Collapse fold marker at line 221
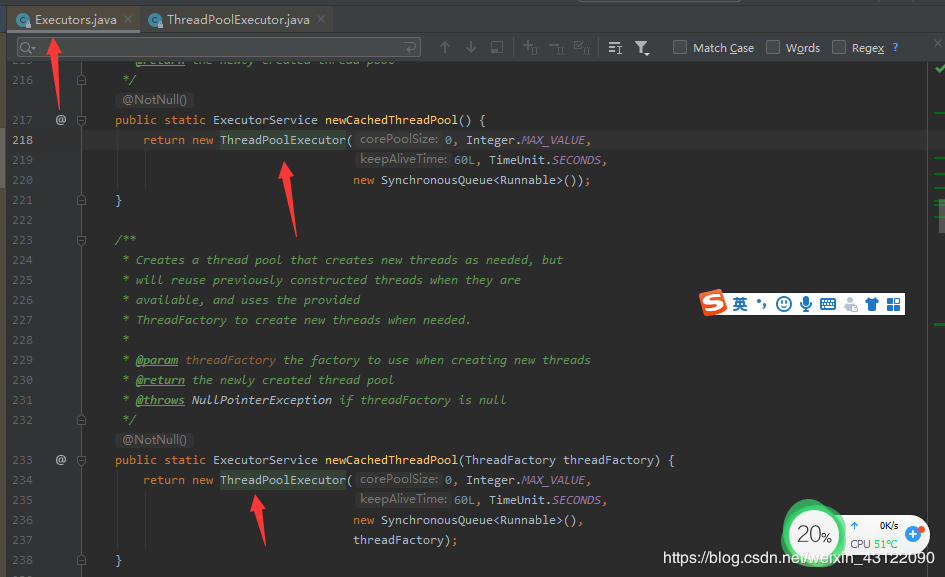The height and width of the screenshot is (577, 945). [81, 200]
